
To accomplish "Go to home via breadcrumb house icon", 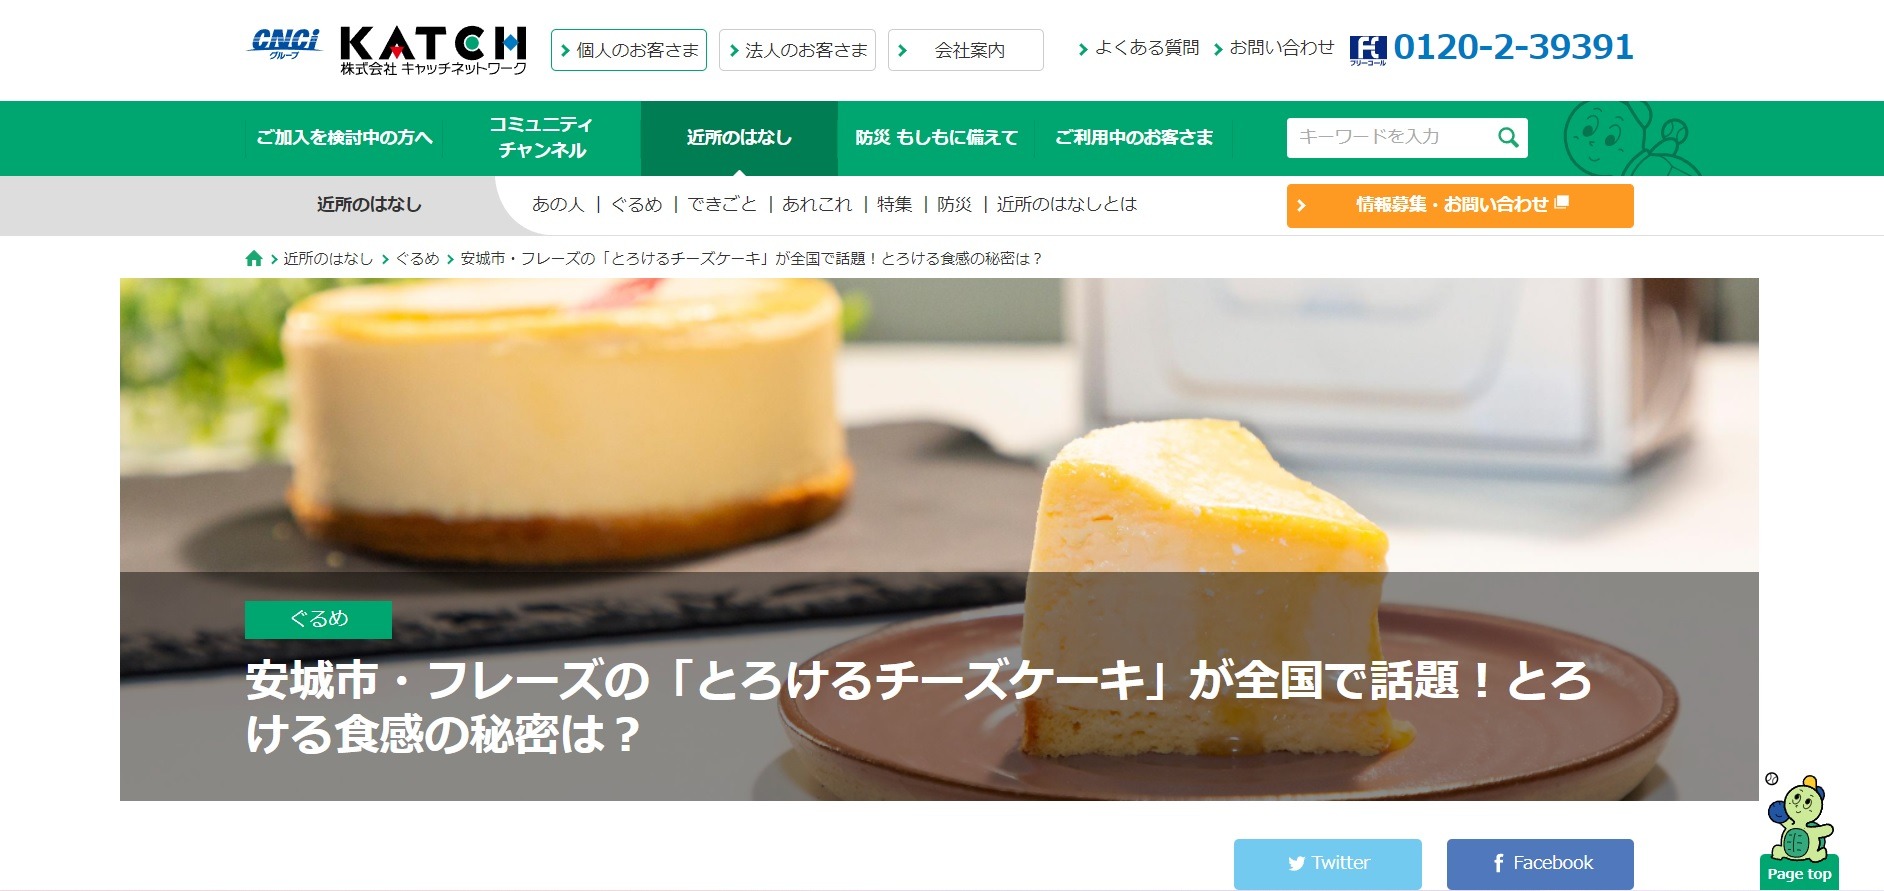I will [254, 258].
